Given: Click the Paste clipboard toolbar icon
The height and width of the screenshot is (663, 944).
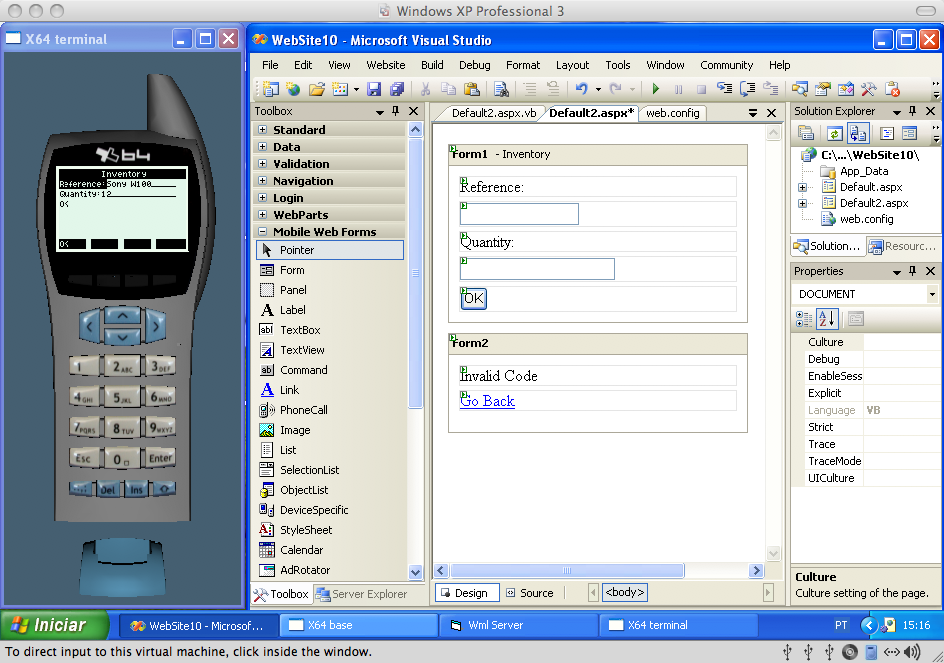Looking at the screenshot, I should [x=471, y=89].
